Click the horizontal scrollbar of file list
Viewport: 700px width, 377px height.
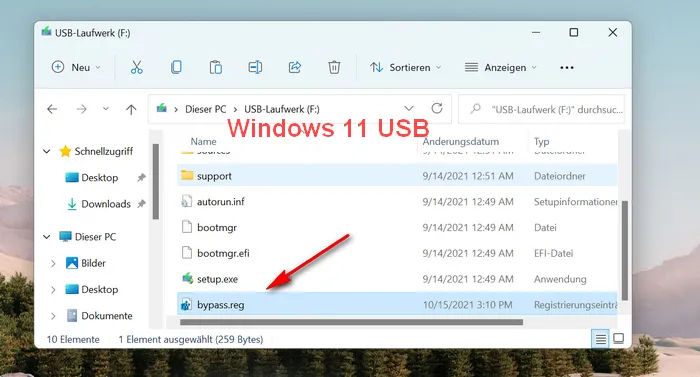tap(351, 322)
